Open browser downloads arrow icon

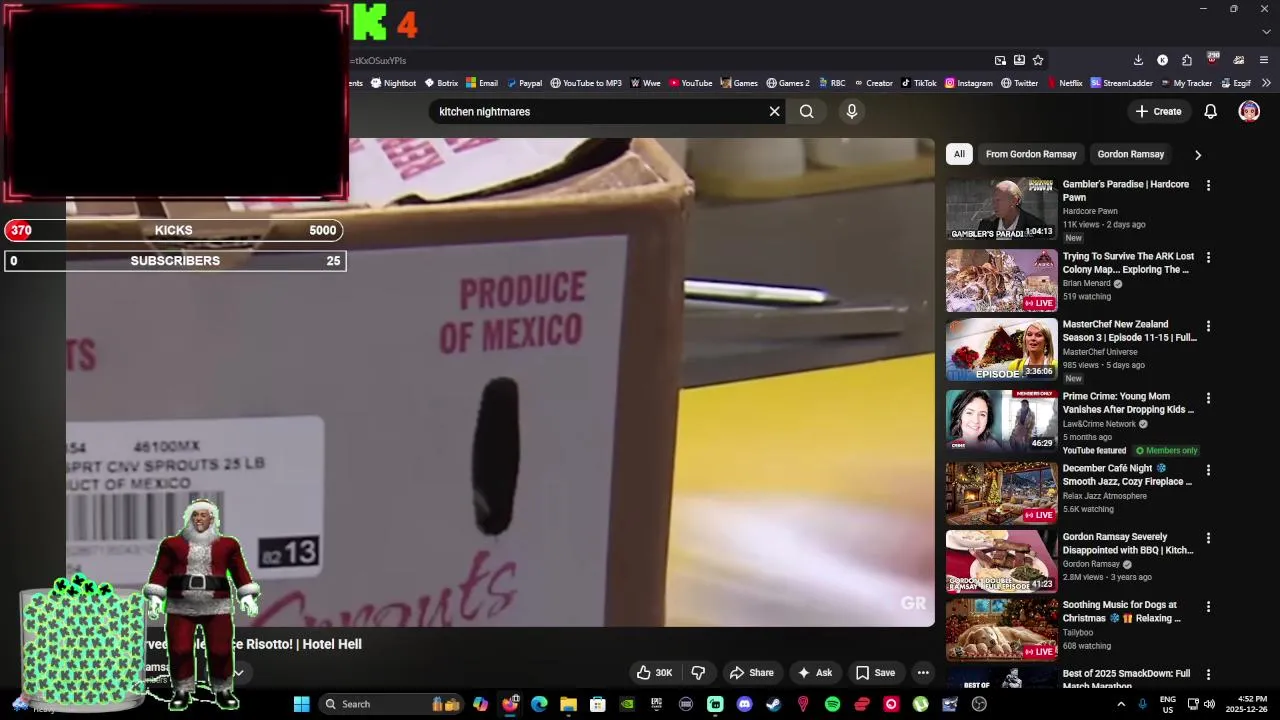coord(1138,60)
